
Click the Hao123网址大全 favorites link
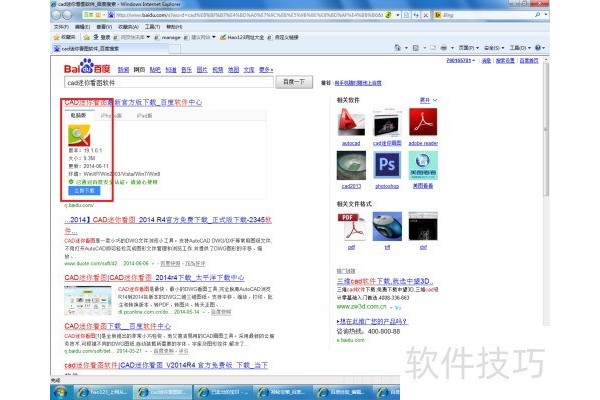point(242,37)
